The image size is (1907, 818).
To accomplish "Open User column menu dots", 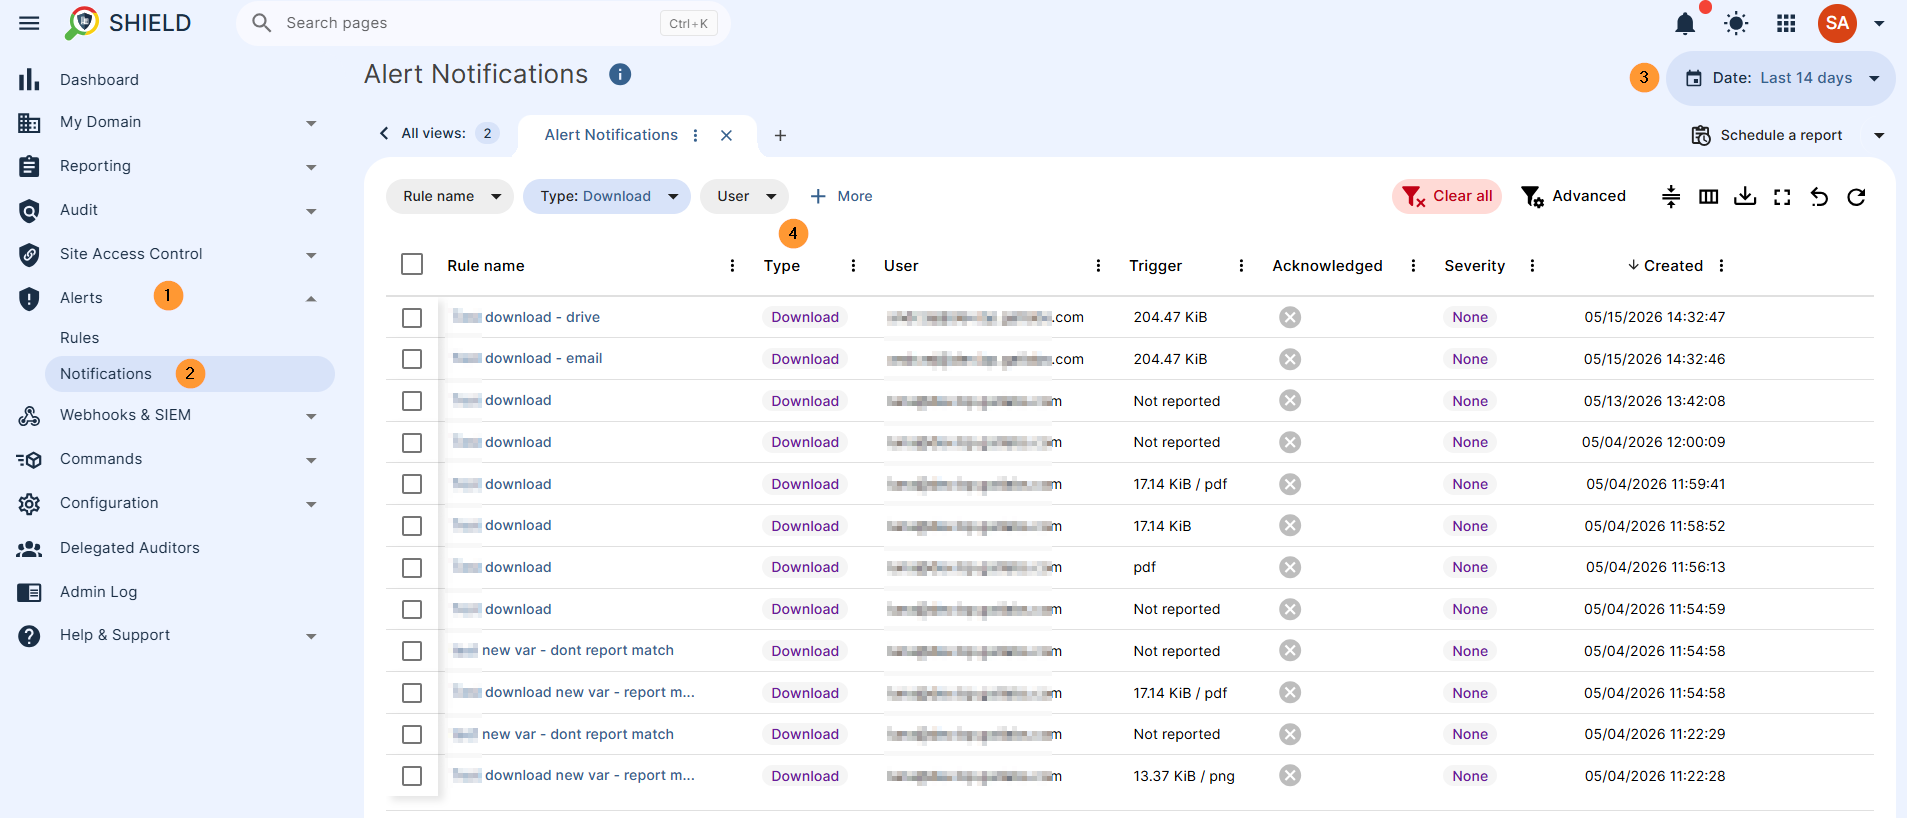I will (1098, 266).
